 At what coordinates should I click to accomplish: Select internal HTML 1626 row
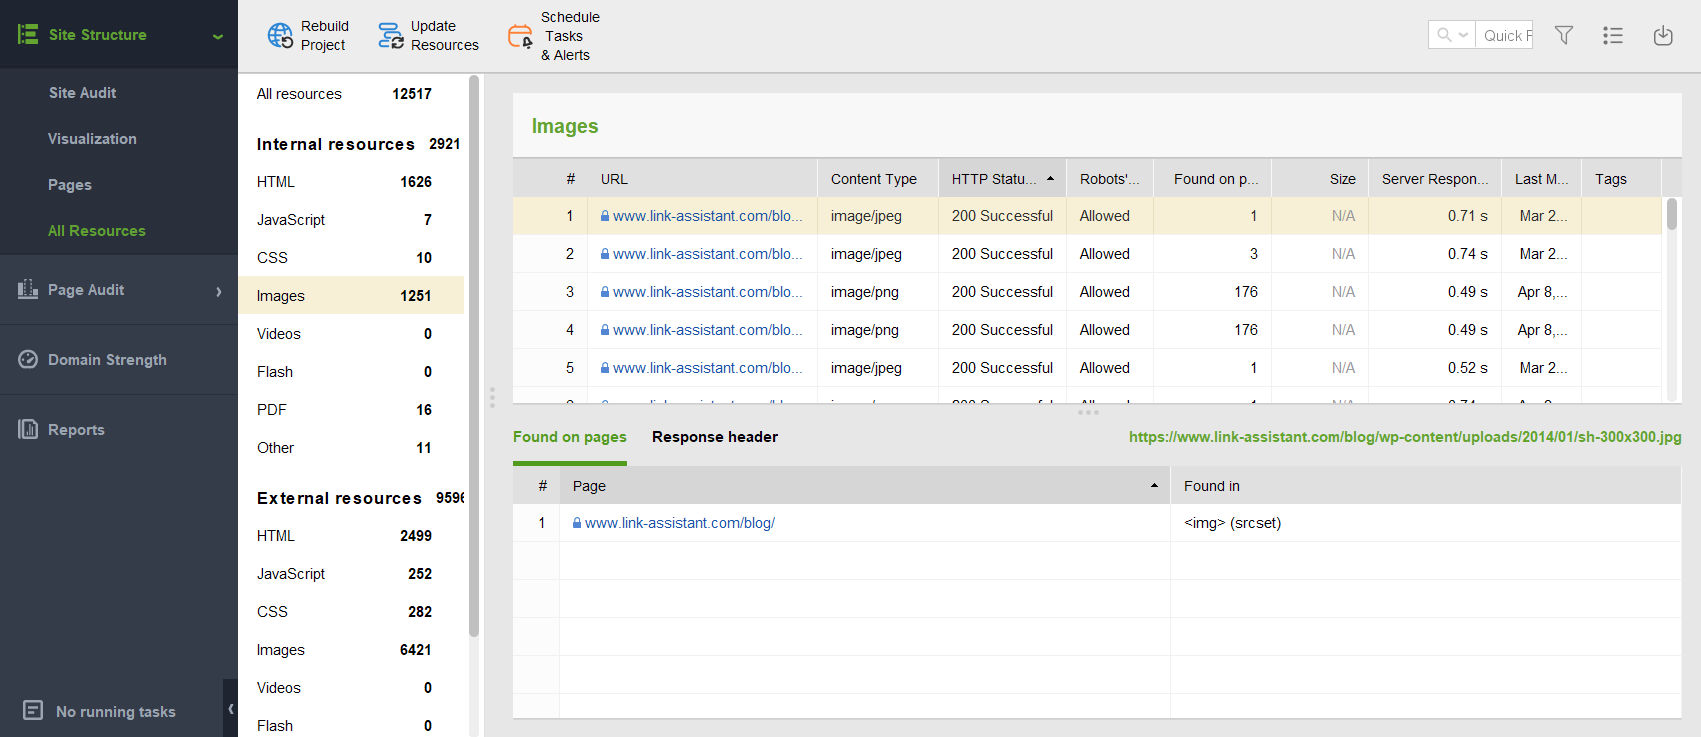[x=351, y=182]
